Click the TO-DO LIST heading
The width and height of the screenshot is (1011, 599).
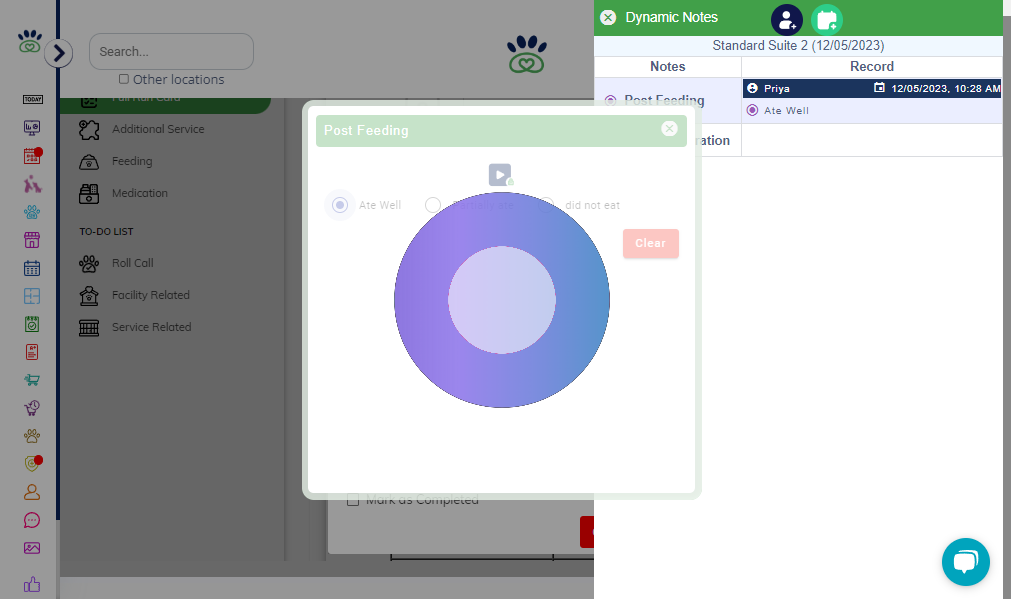tap(106, 231)
